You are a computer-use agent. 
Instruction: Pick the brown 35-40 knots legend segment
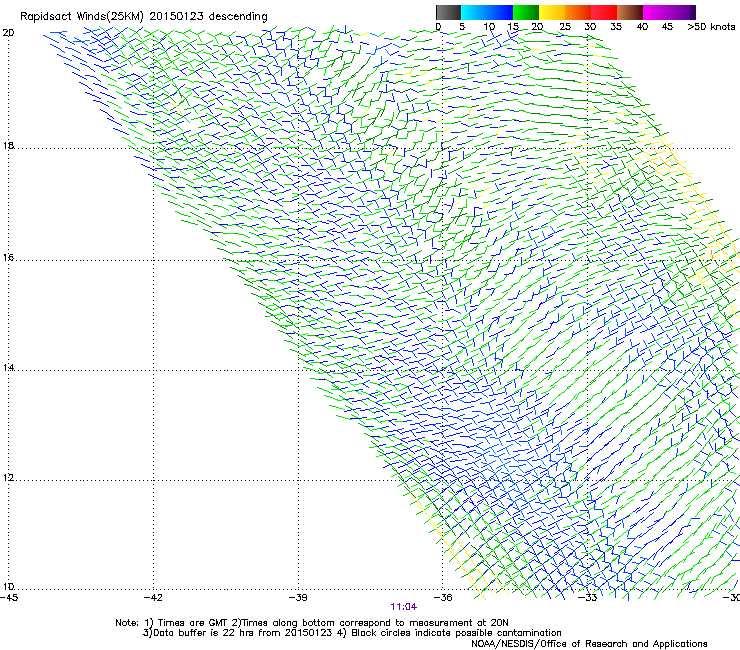(630, 12)
